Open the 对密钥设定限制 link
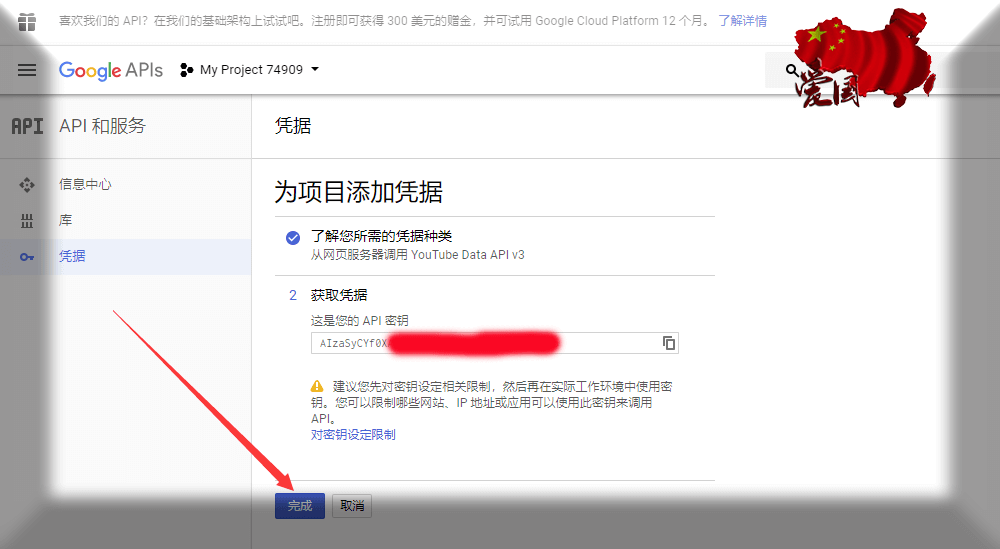The width and height of the screenshot is (1000, 549). pos(353,435)
